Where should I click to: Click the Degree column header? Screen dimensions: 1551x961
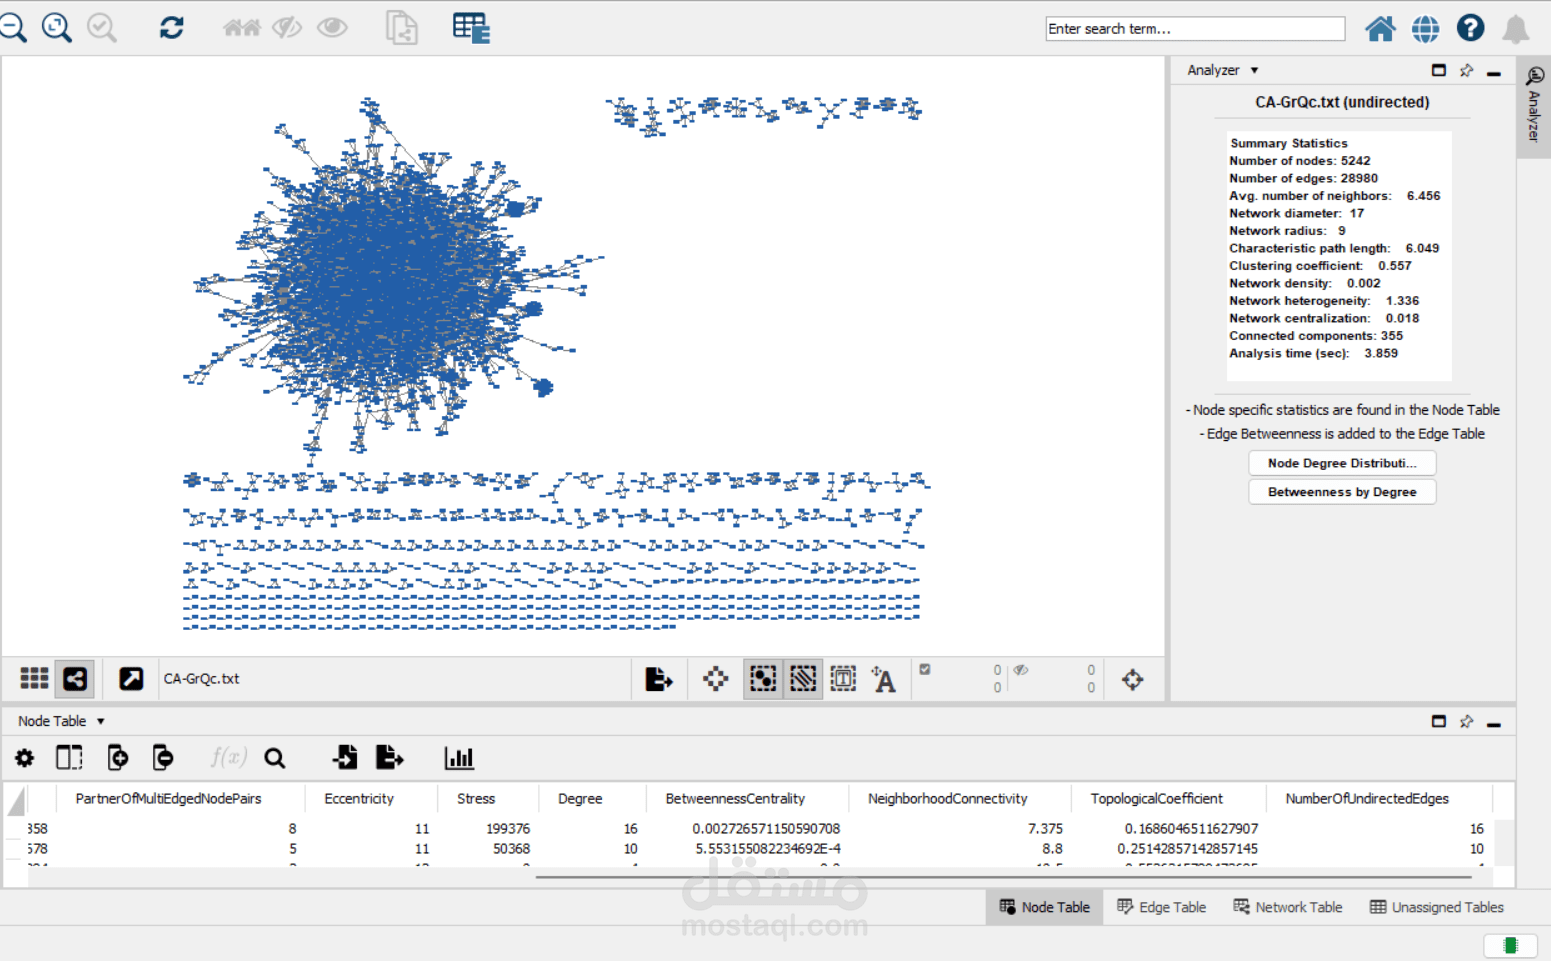[x=580, y=799]
